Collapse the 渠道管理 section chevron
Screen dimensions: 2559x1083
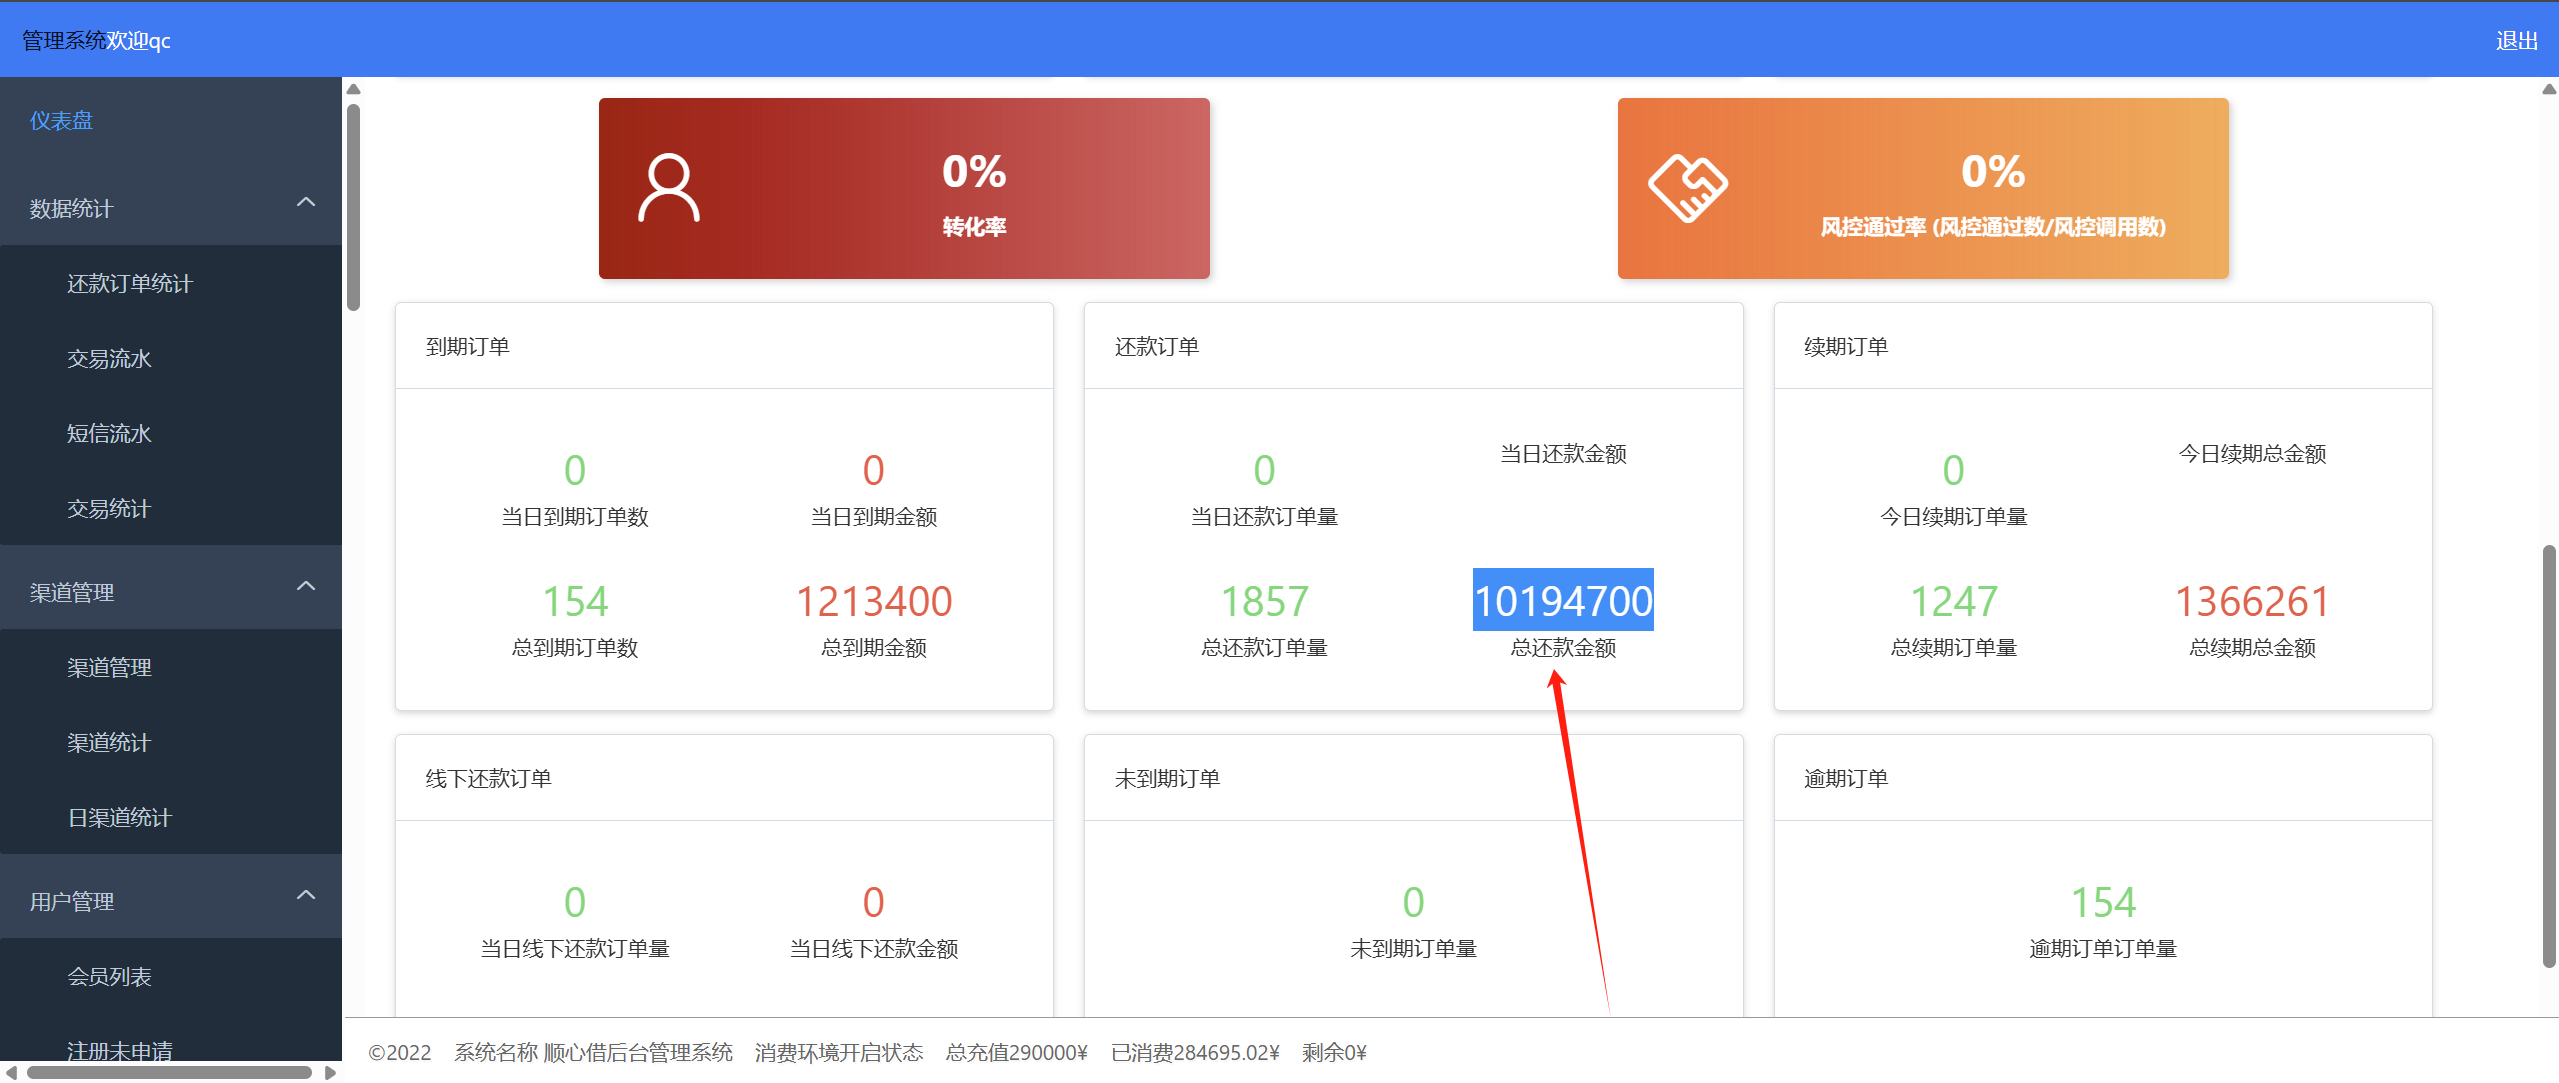[x=306, y=586]
